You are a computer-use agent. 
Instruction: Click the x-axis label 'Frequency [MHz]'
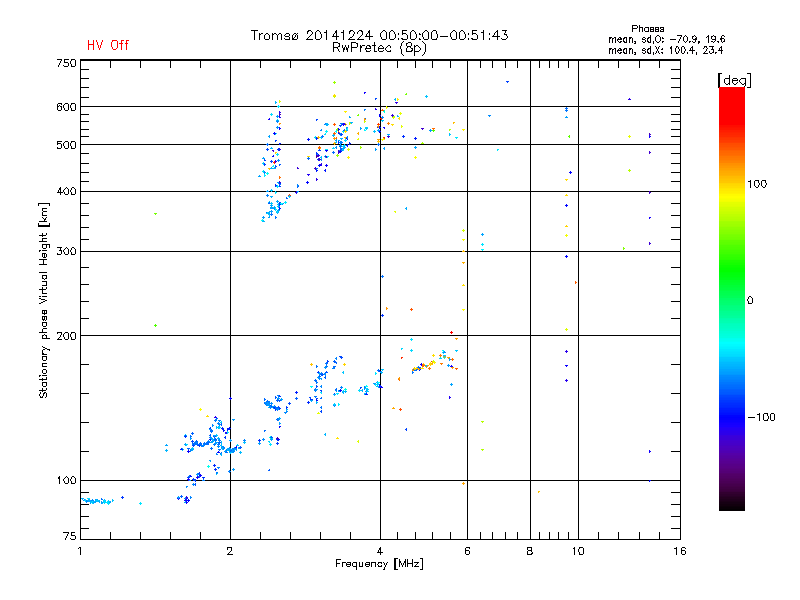[379, 564]
